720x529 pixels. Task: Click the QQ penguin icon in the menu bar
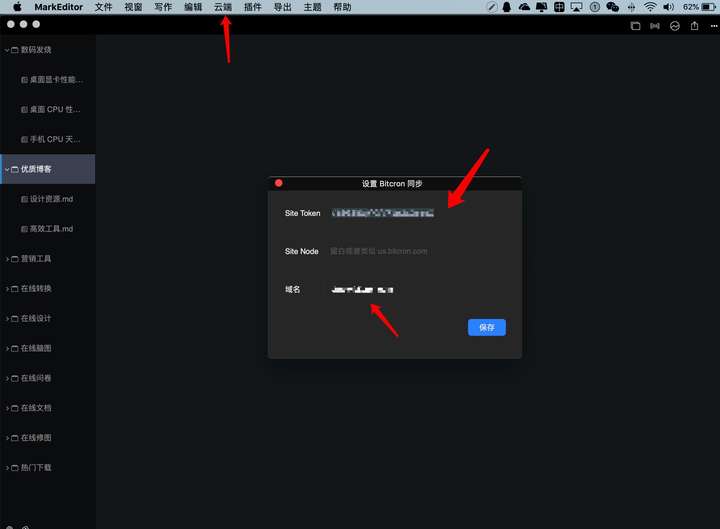coord(507,7)
